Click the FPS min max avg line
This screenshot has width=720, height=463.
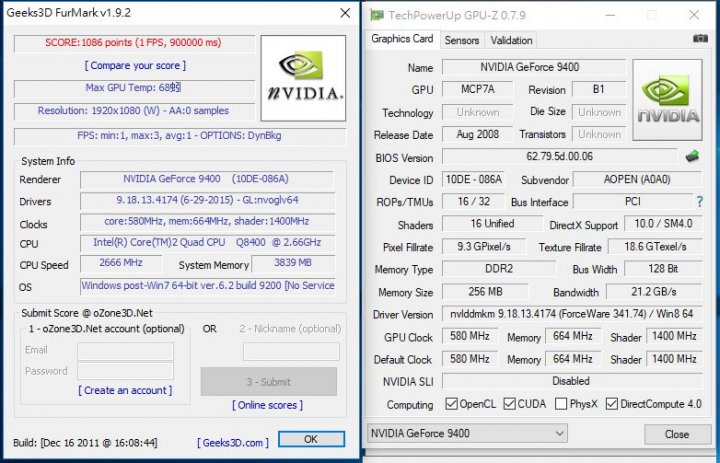[180, 136]
